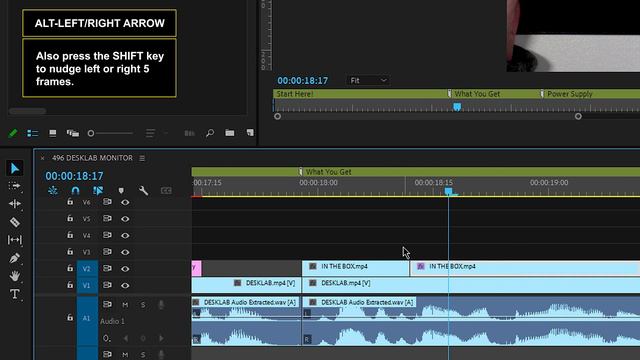Viewport: 640px width, 360px height.
Task: Toggle V2 track lock
Action: [70, 268]
